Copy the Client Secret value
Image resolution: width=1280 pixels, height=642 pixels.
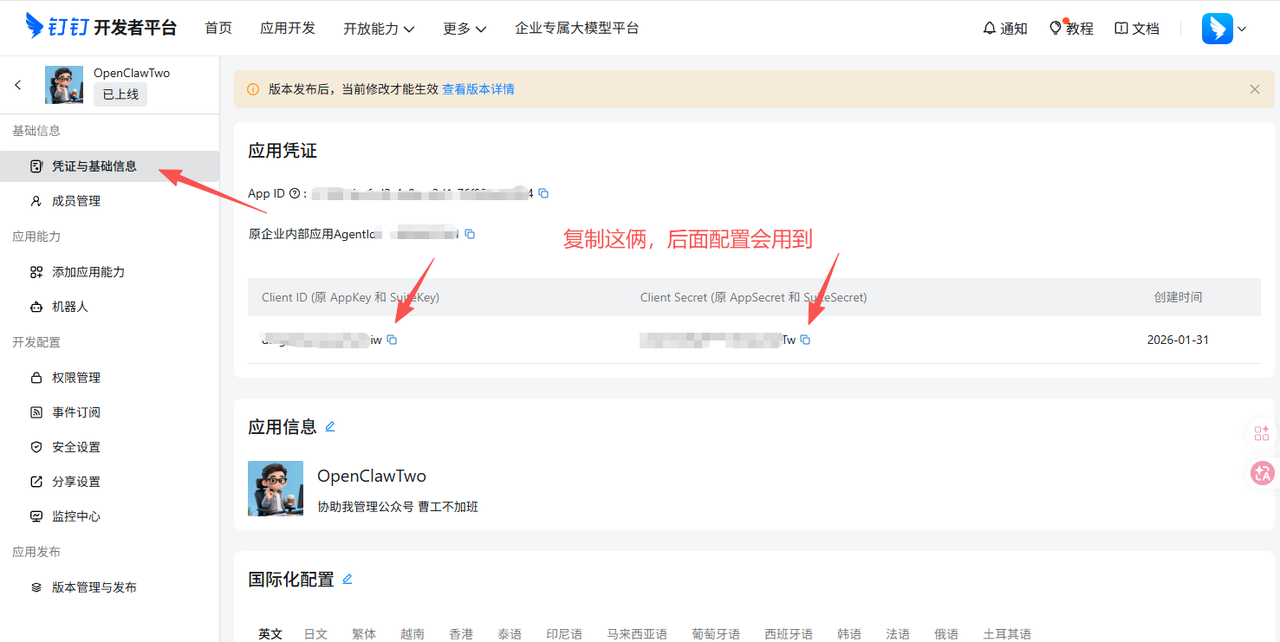tap(805, 340)
